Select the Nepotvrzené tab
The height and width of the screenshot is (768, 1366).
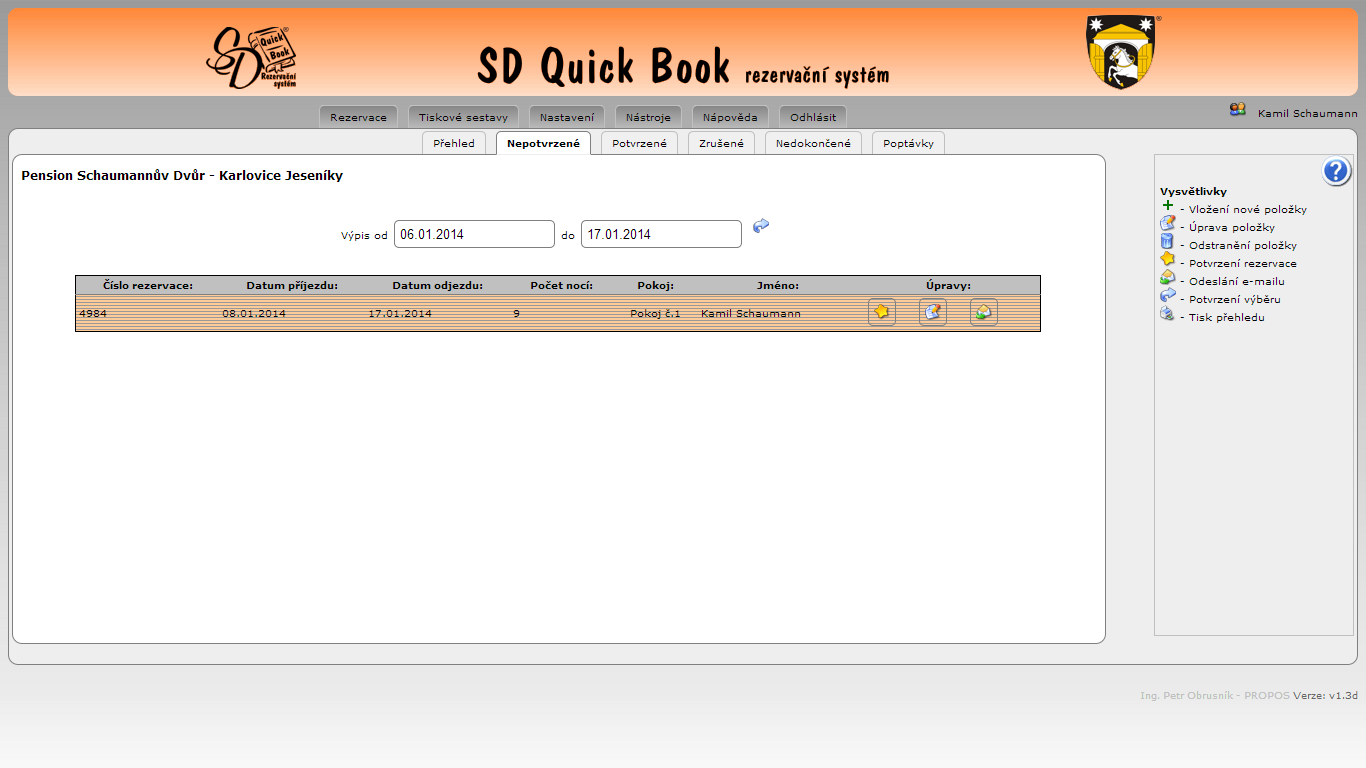543,143
